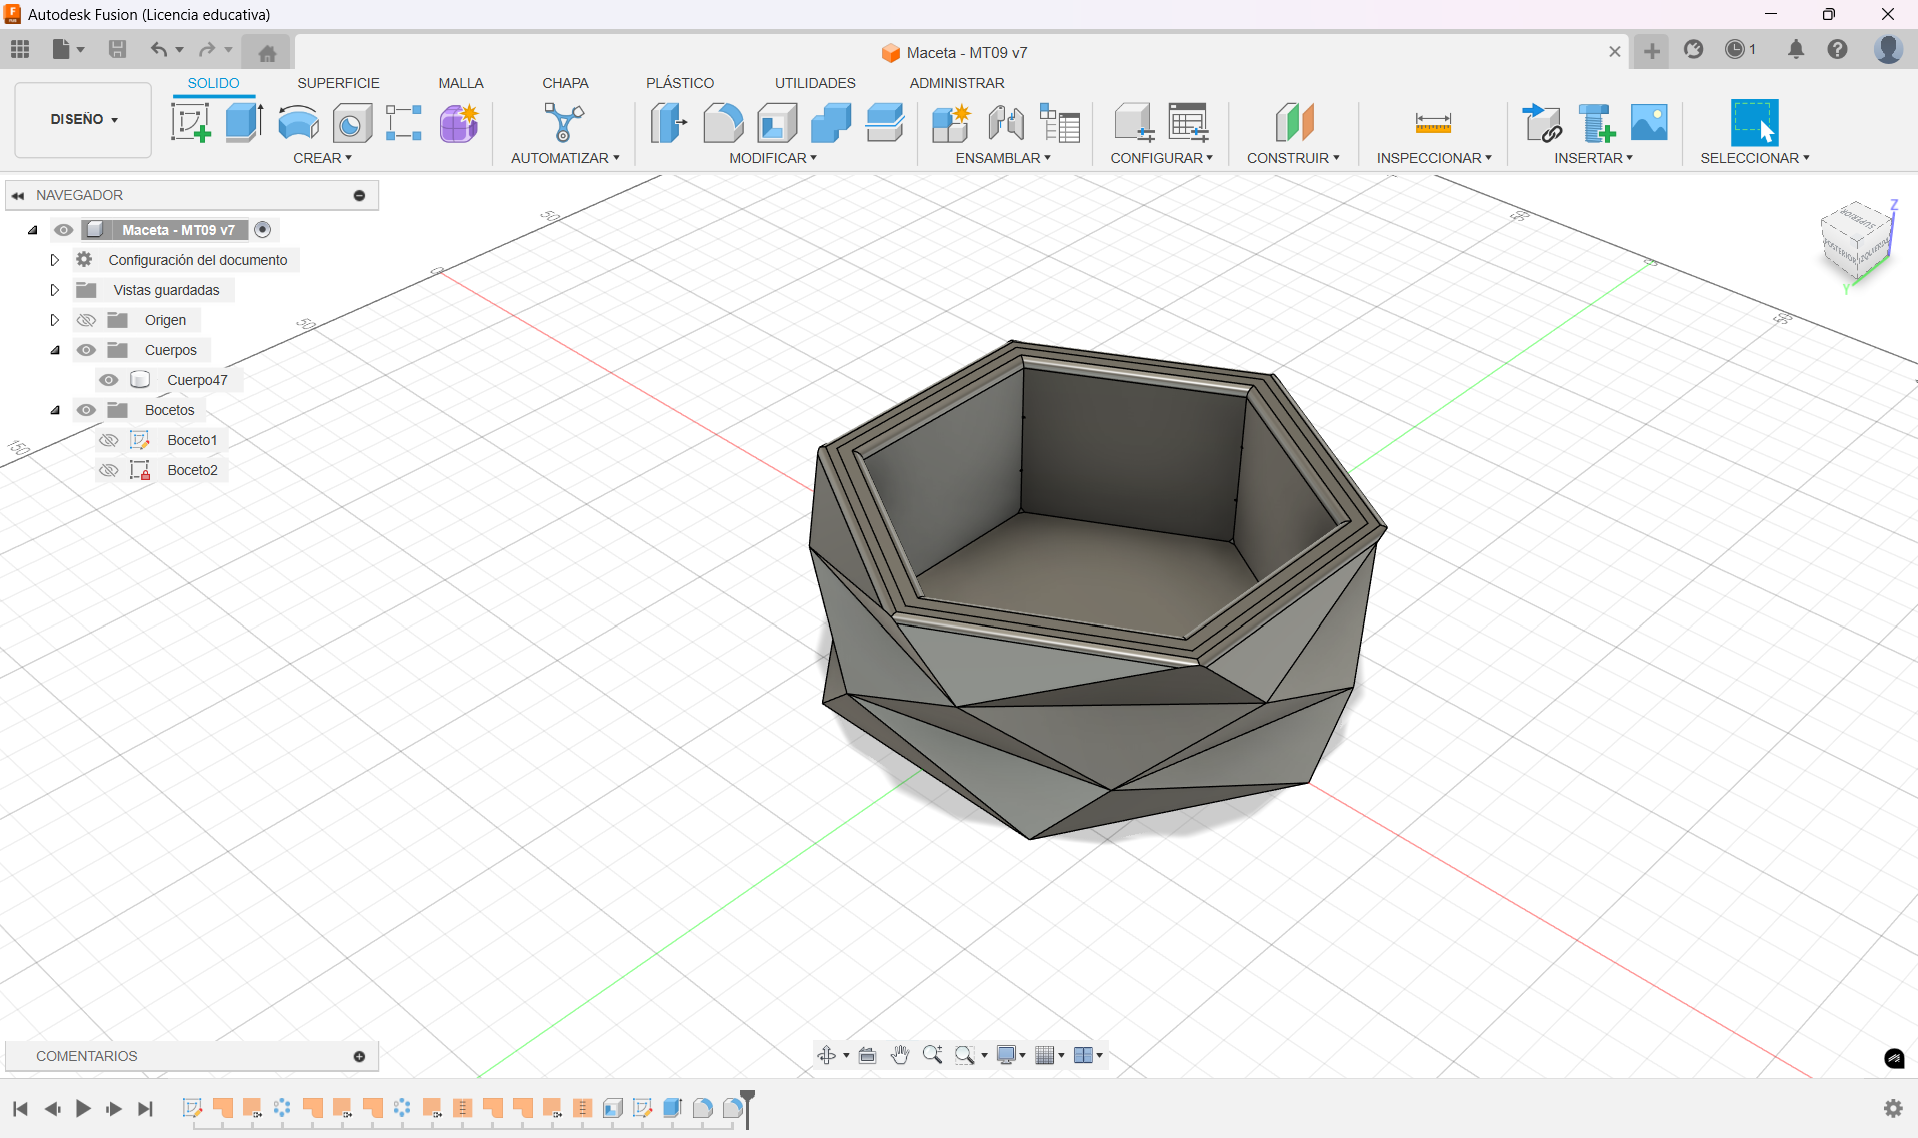Open a new design tab
The width and height of the screenshot is (1918, 1138).
(1652, 51)
